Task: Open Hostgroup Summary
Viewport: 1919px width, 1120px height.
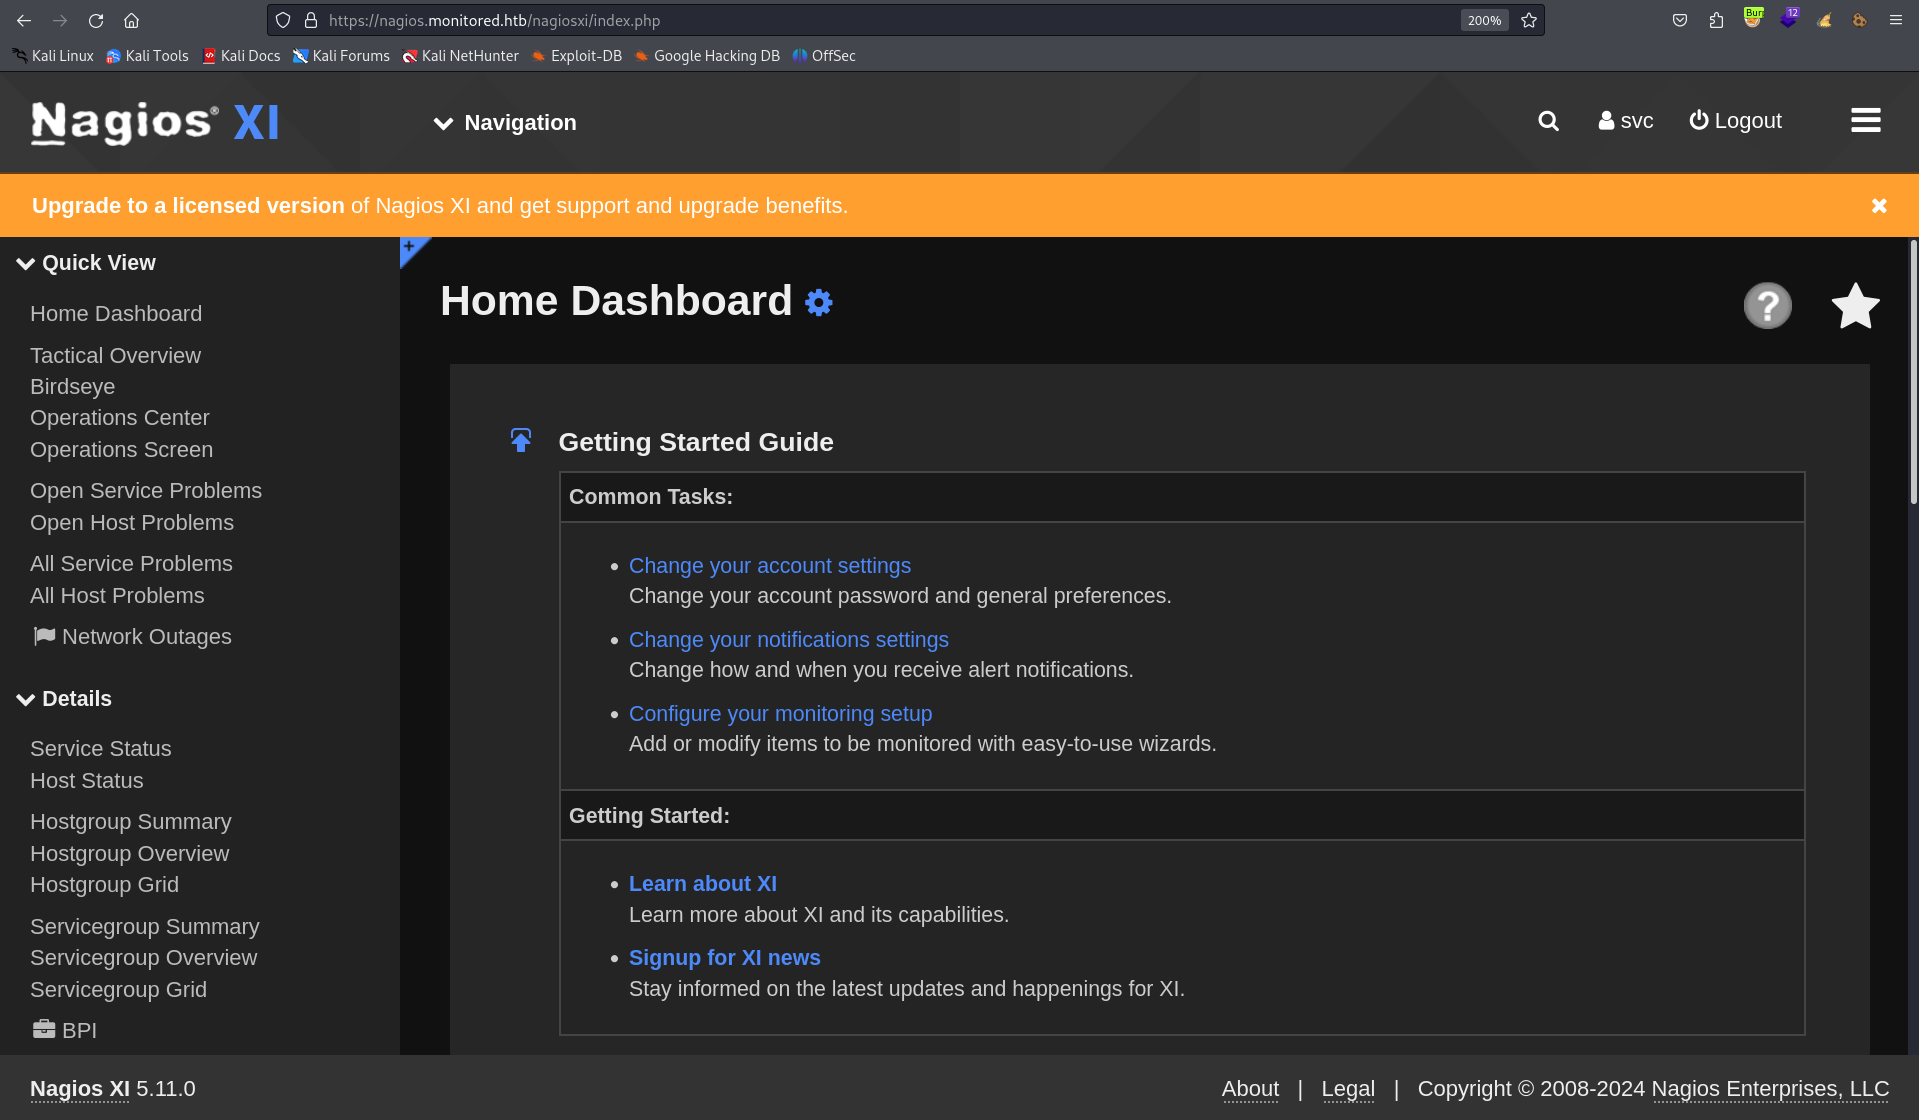Action: 131,822
